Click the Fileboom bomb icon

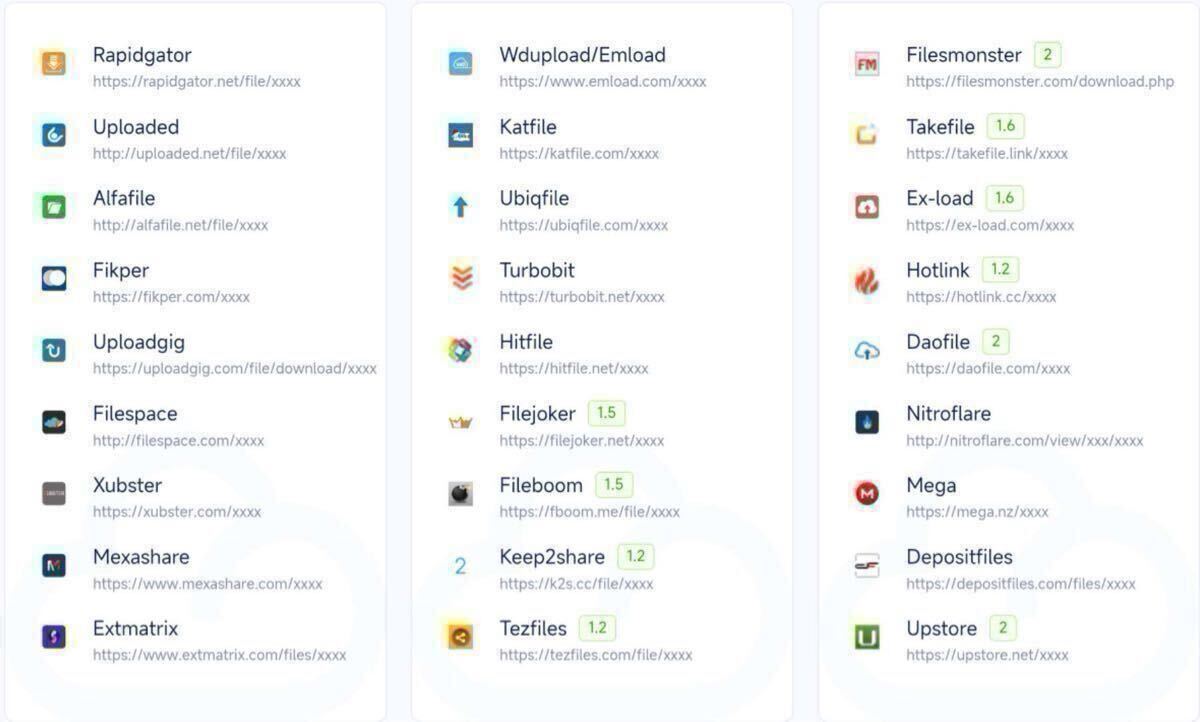(461, 493)
